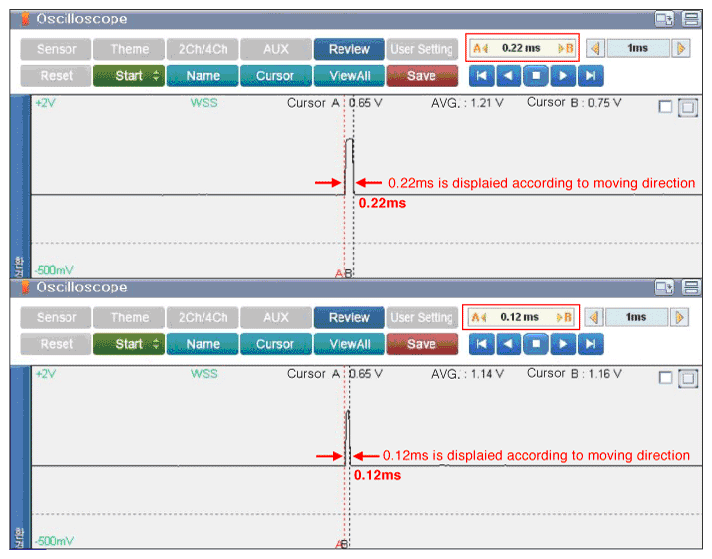Click ViewAll in bottom oscilloscope
Screen dimensions: 712x559
coord(349,344)
